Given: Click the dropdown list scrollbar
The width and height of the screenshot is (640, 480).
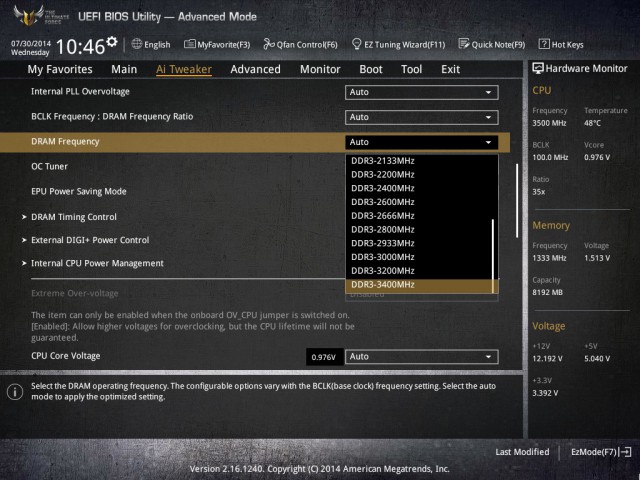Looking at the screenshot, I should click(x=493, y=256).
